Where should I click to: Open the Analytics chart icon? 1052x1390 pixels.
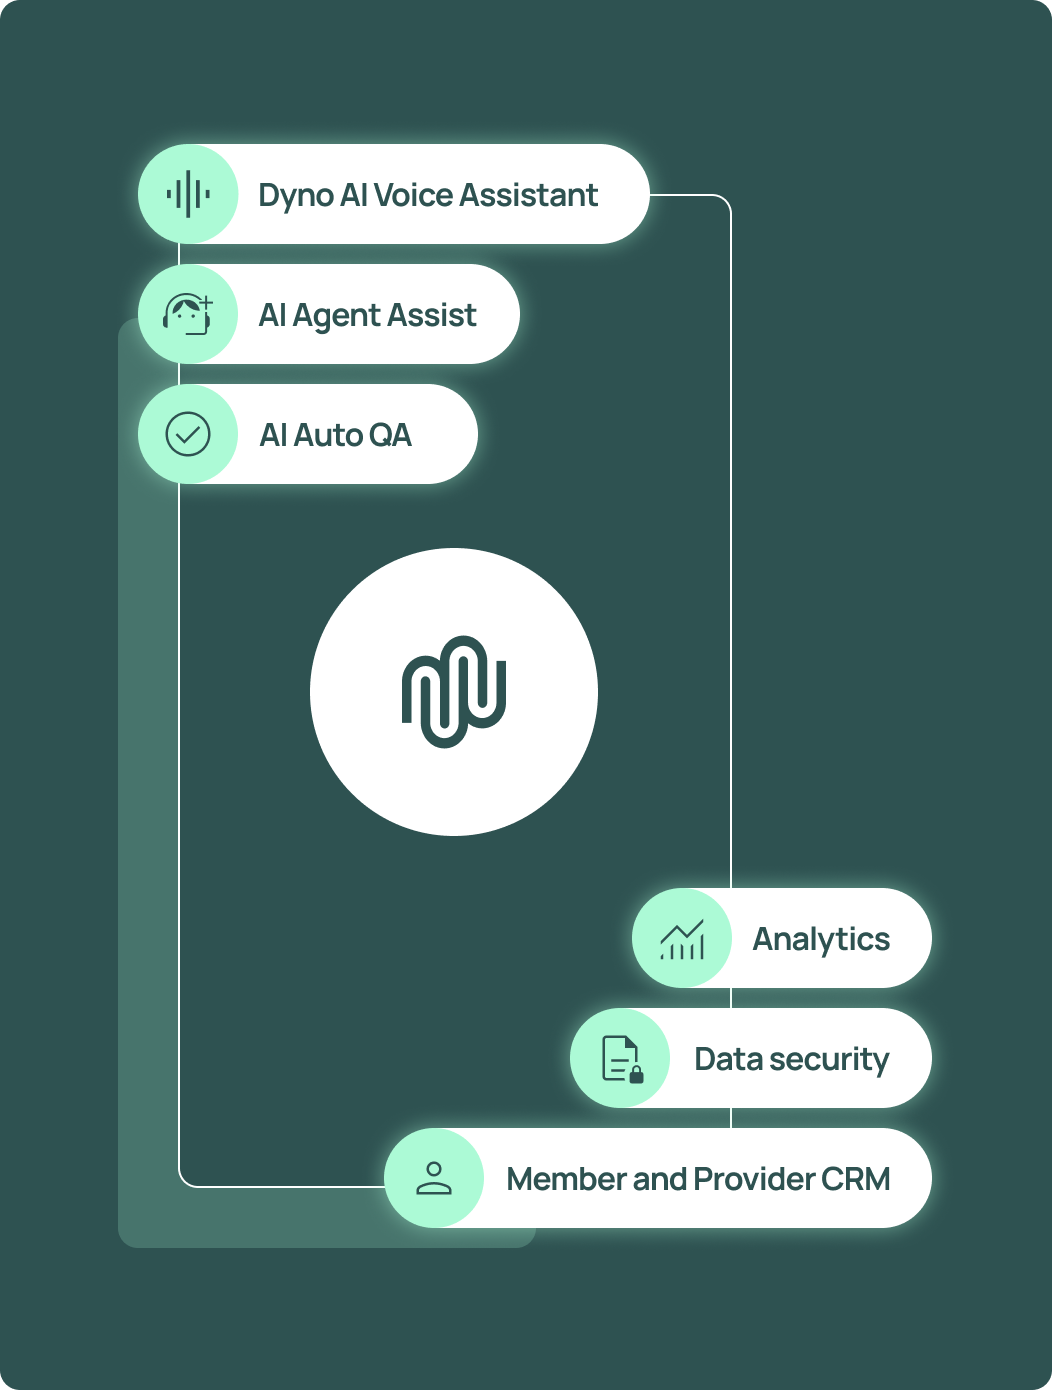click(x=682, y=938)
